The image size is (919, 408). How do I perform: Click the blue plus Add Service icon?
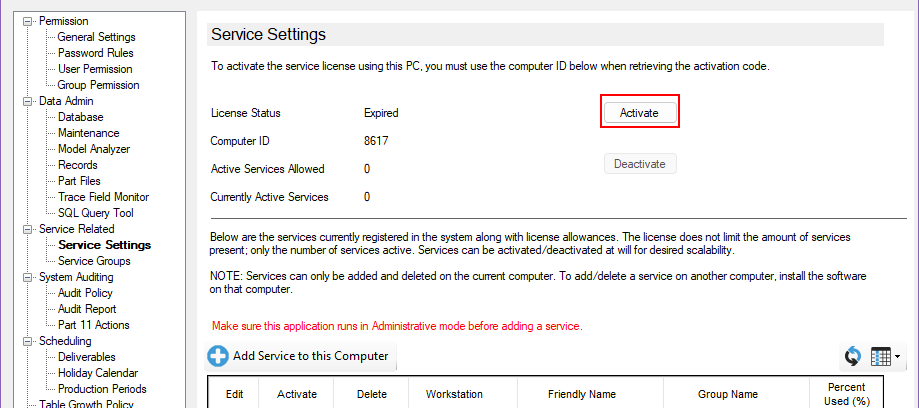[218, 356]
